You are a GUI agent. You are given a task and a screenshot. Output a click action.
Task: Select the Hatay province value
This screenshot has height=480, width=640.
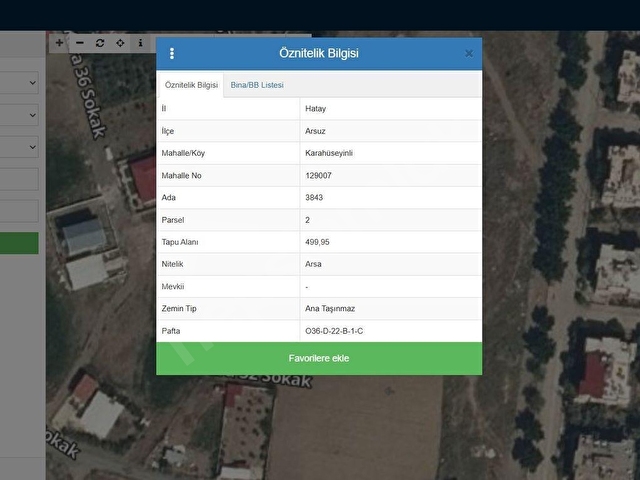(316, 109)
